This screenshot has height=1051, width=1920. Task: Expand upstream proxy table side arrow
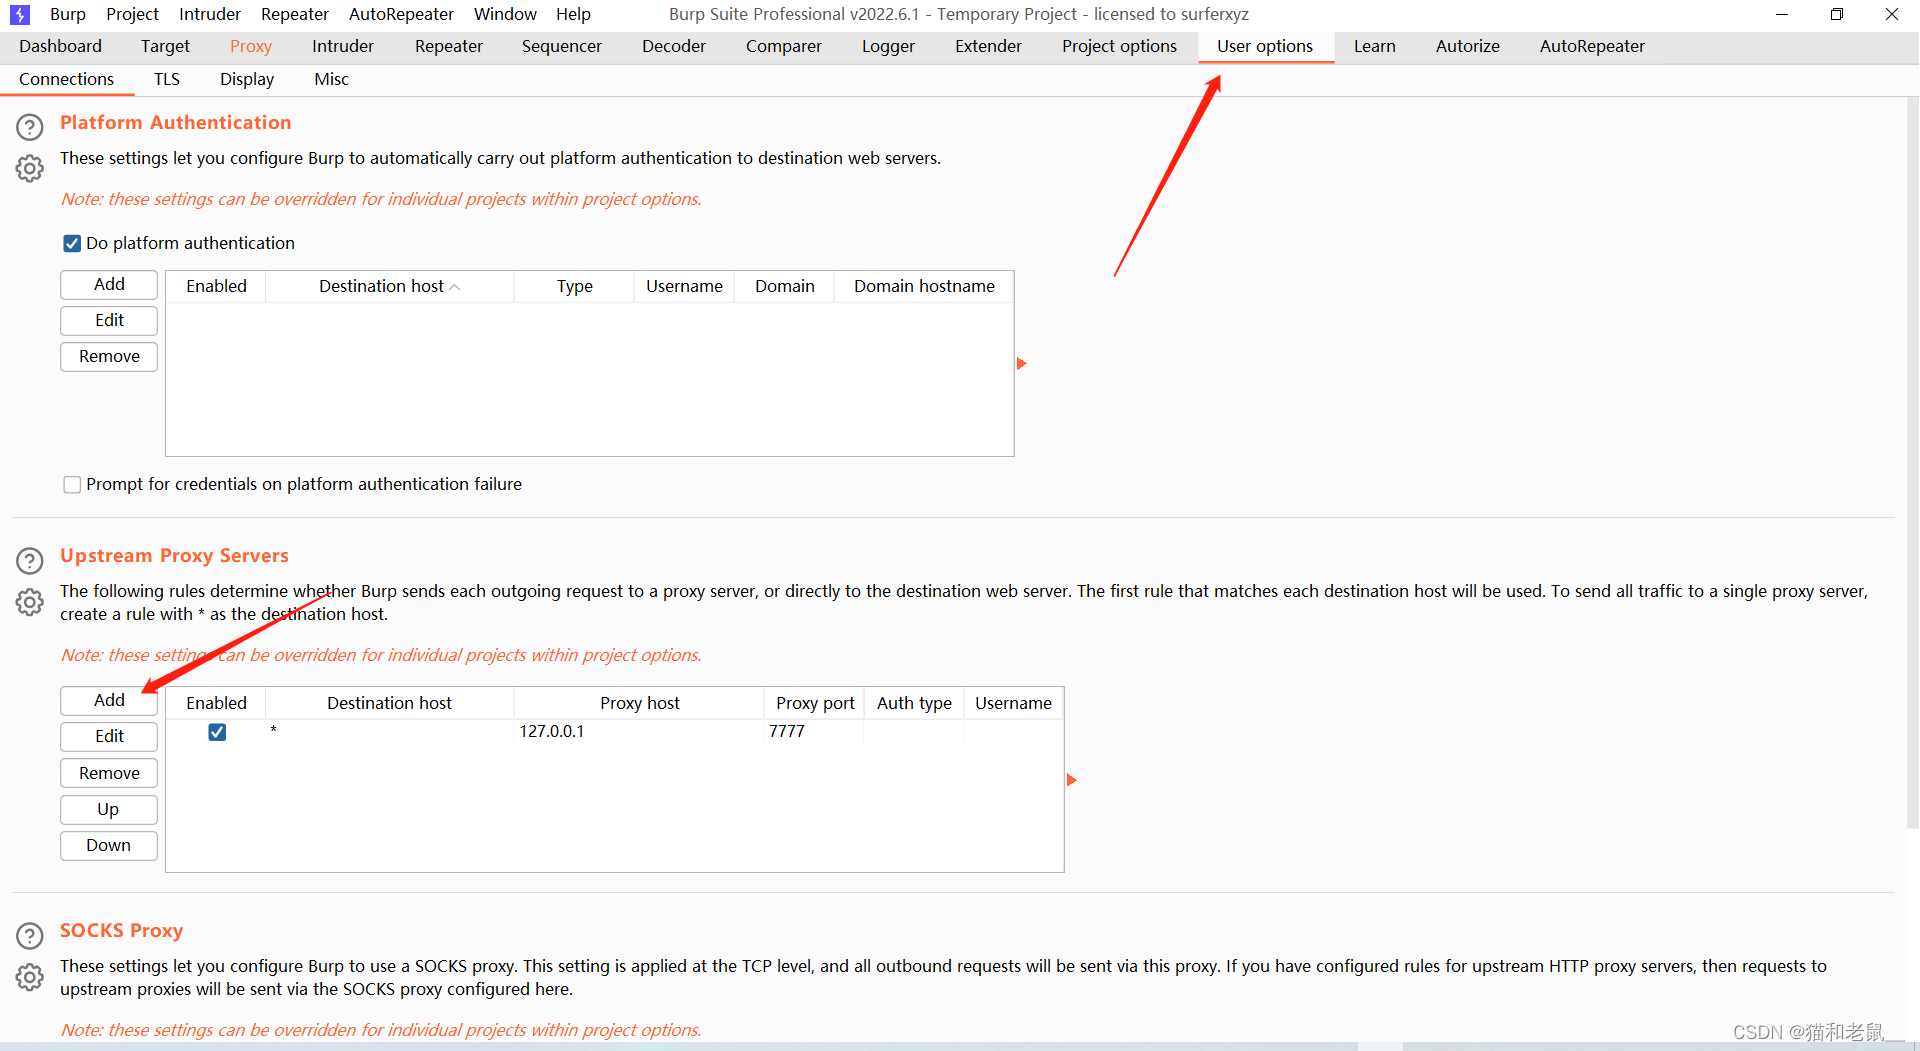[x=1072, y=779]
